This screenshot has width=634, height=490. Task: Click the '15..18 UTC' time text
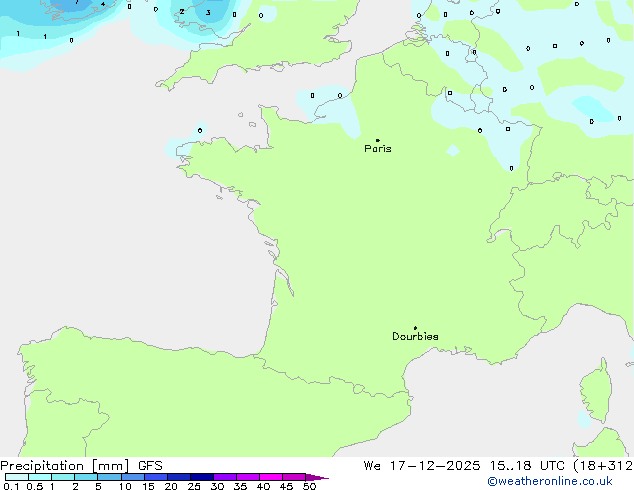(x=527, y=466)
